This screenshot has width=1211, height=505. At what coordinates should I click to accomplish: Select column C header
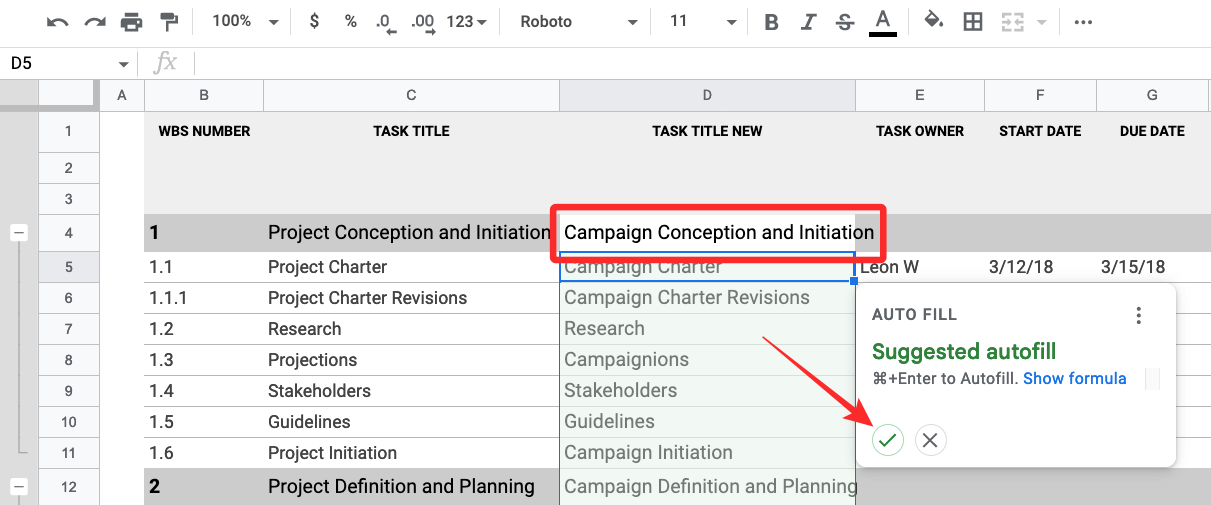pyautogui.click(x=411, y=95)
